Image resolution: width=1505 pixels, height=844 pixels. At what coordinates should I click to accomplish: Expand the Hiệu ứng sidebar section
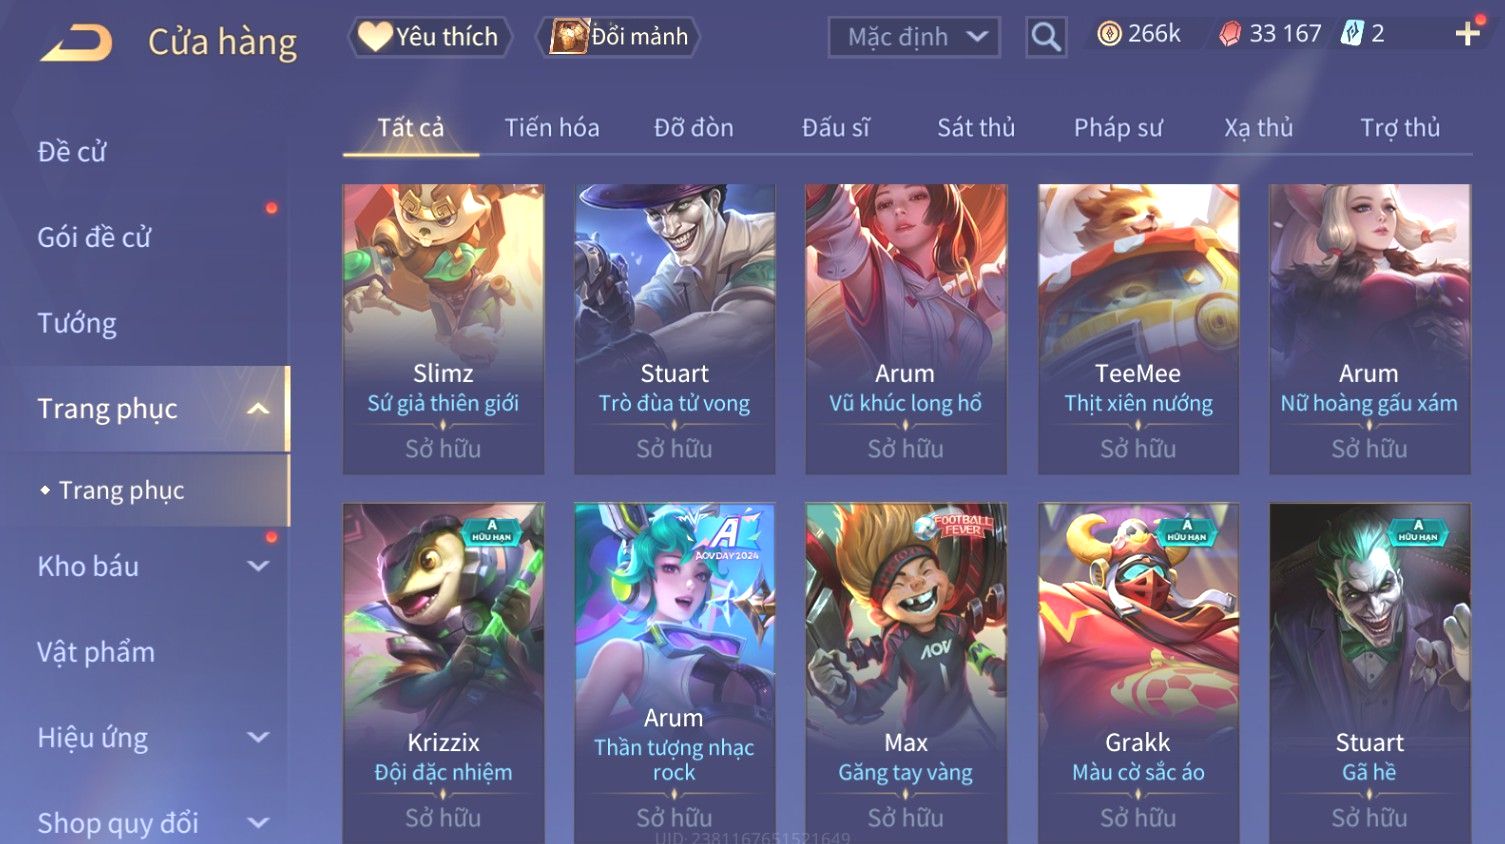[x=258, y=738]
